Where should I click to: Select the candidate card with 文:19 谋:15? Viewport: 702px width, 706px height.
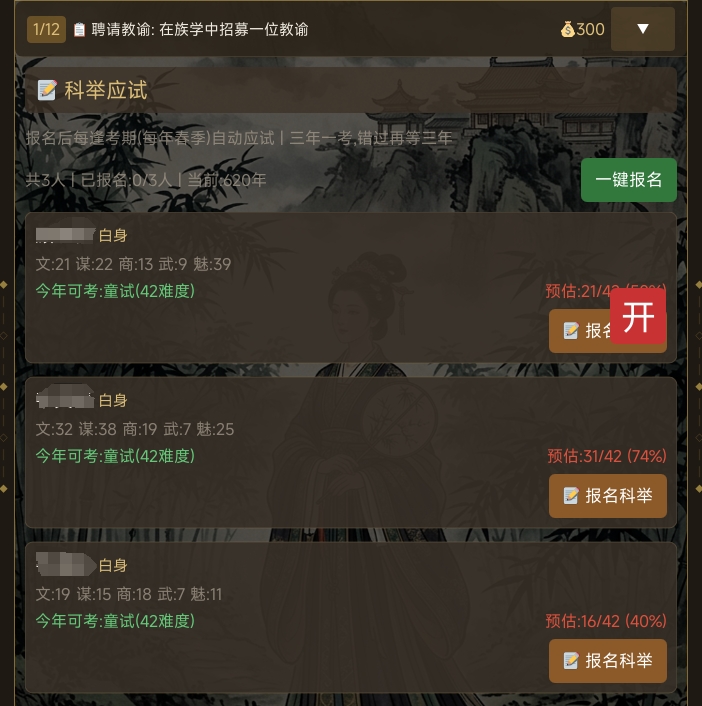(351, 617)
